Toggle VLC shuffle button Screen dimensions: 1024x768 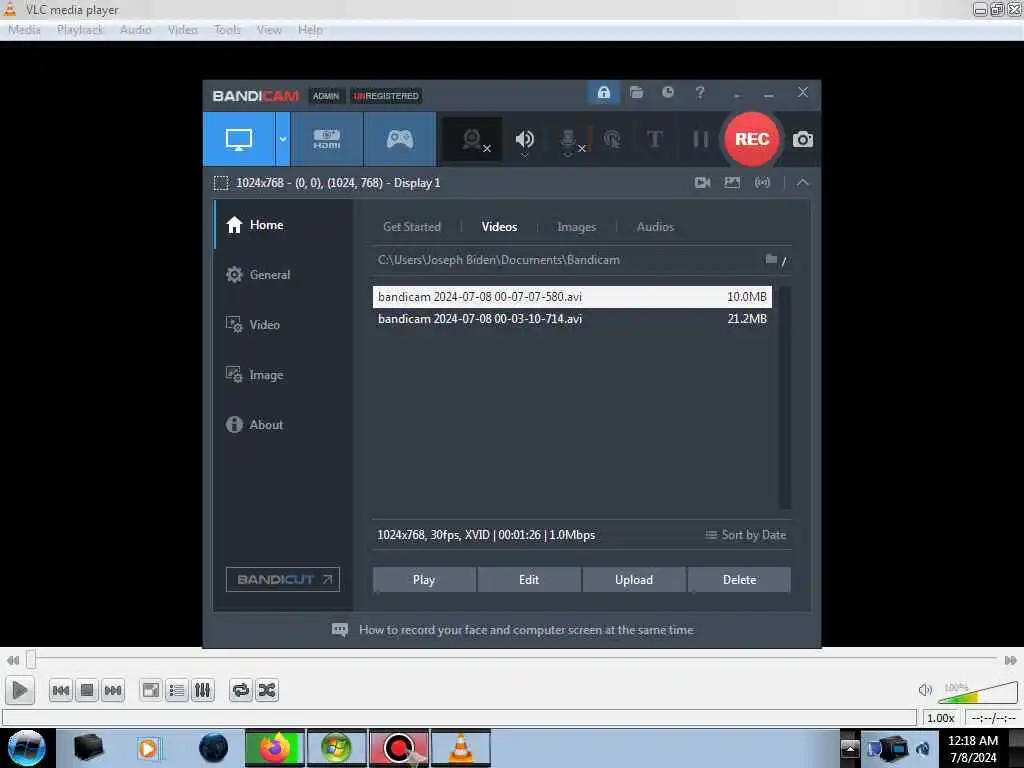[266, 690]
